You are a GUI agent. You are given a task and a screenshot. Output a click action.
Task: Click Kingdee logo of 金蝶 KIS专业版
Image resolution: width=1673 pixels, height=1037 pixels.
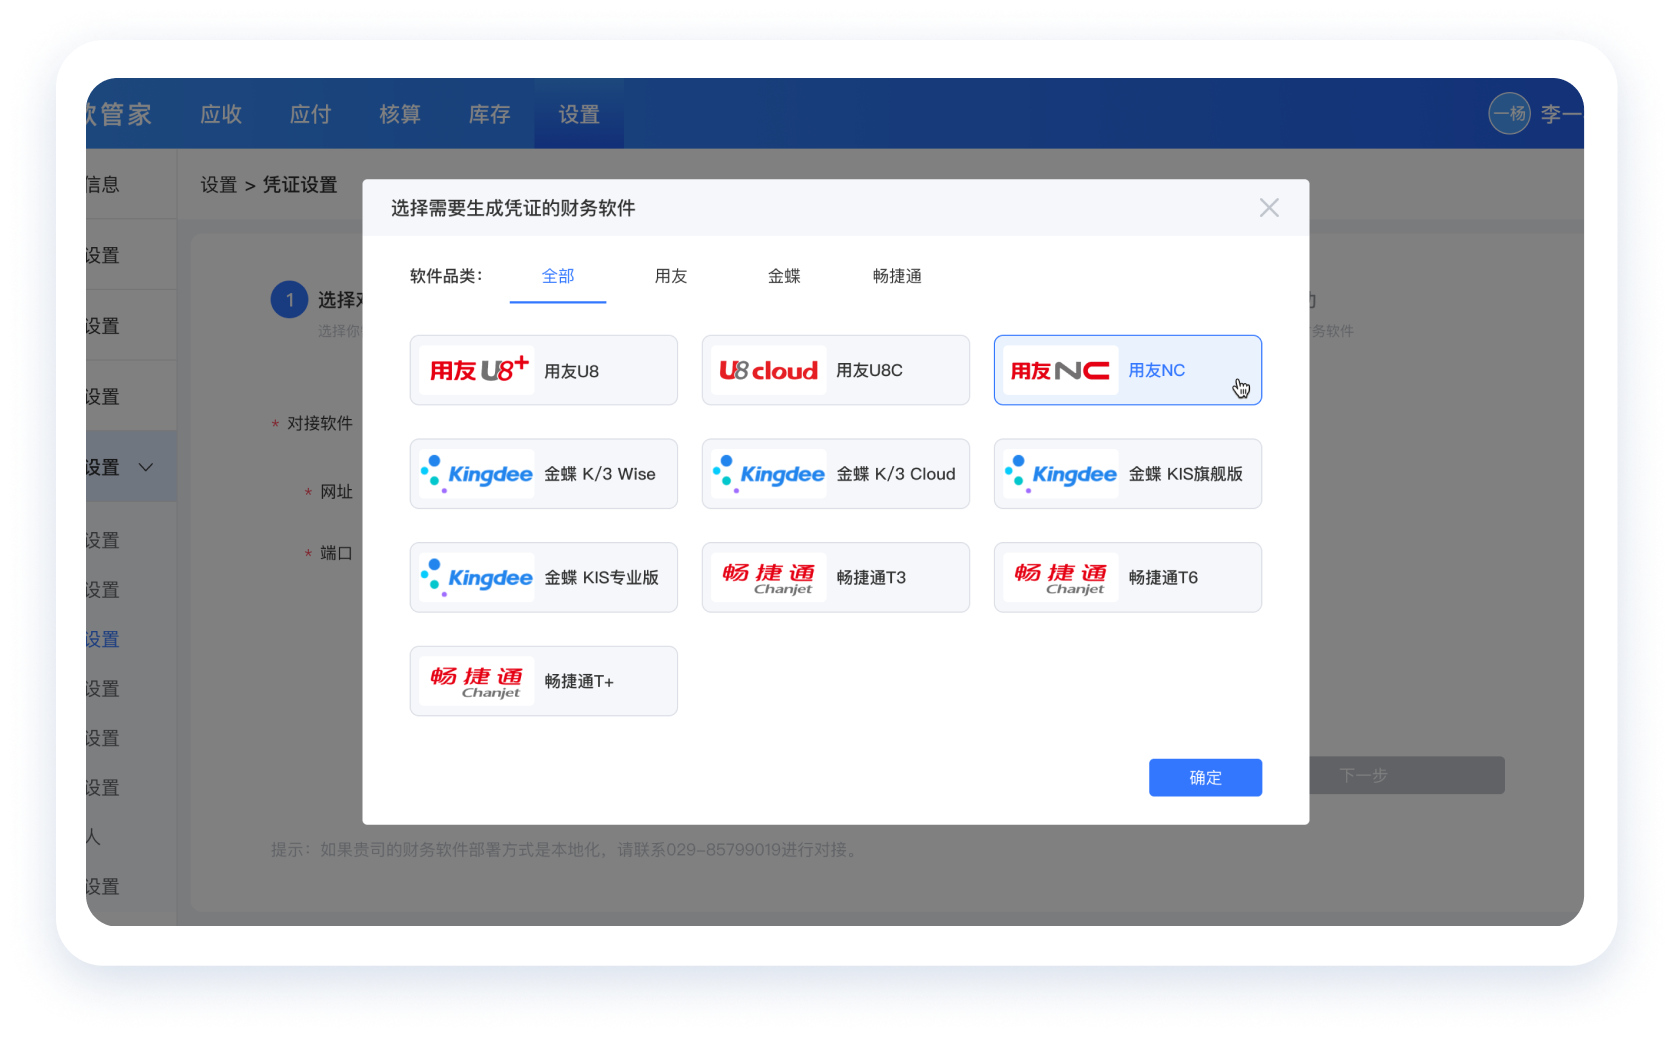coord(476,577)
